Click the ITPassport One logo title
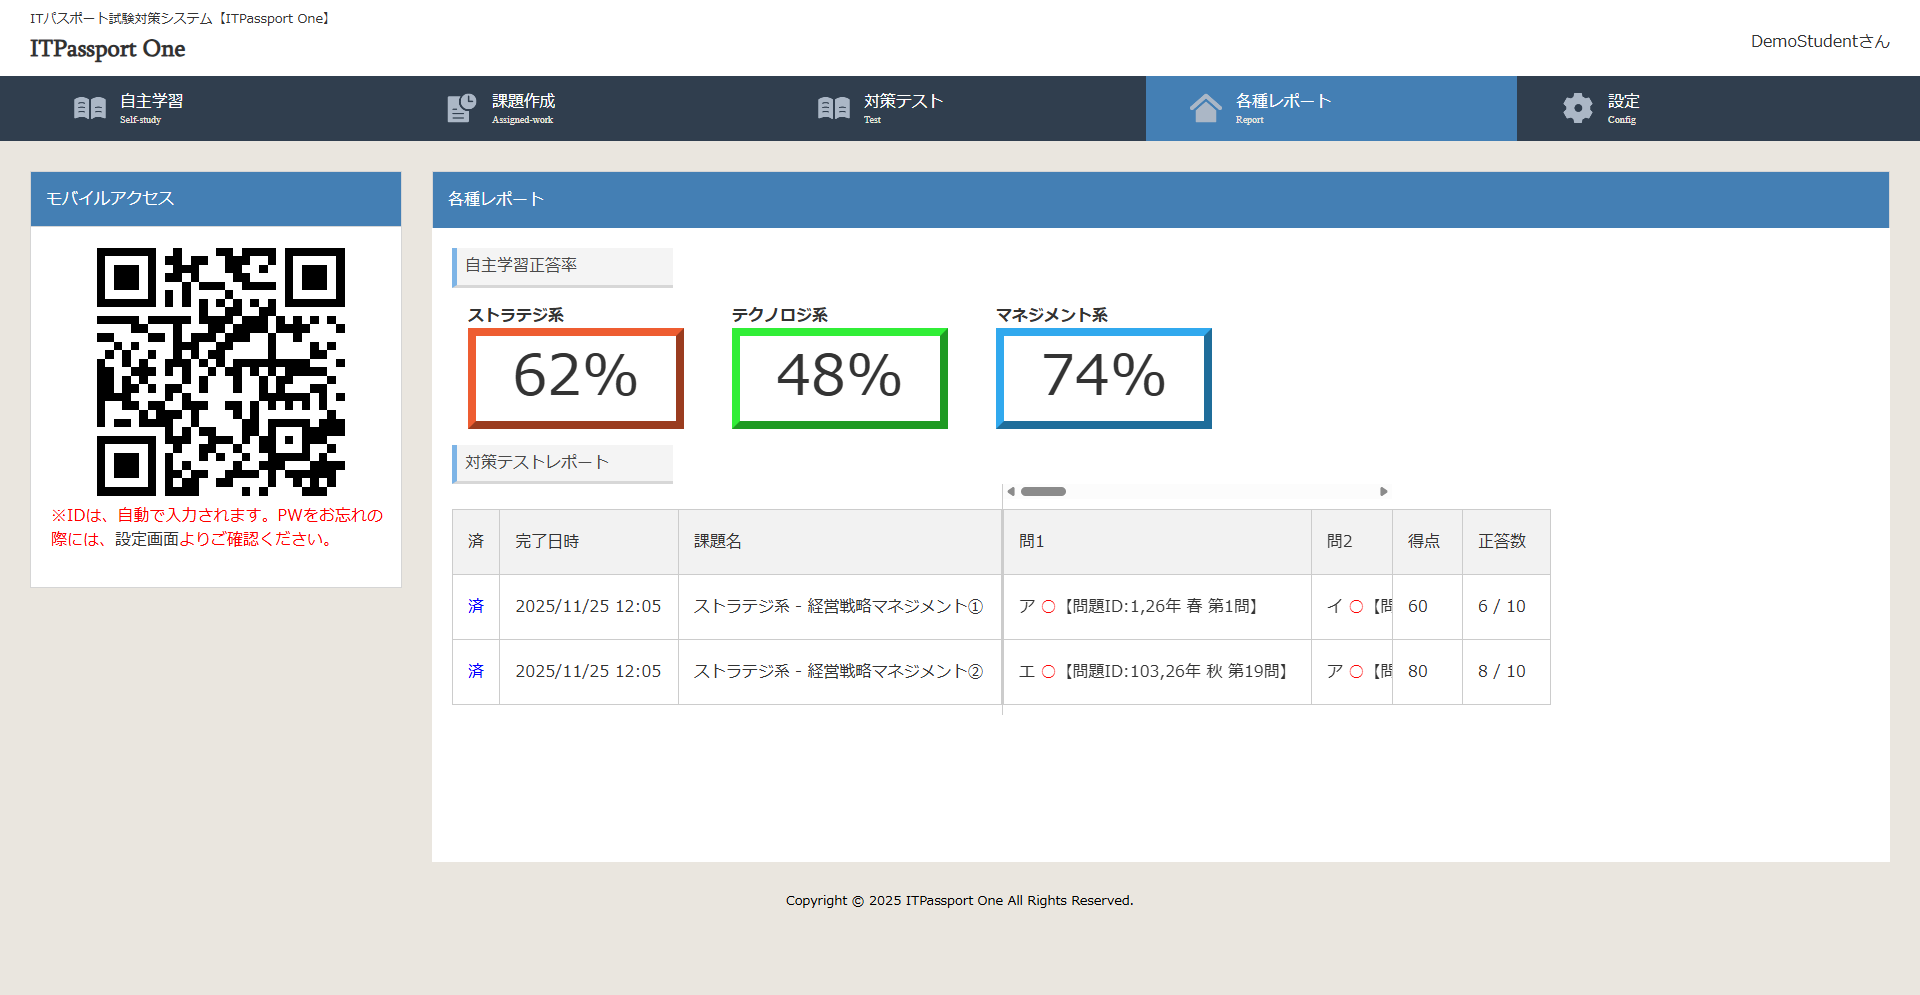This screenshot has width=1920, height=995. (x=108, y=49)
